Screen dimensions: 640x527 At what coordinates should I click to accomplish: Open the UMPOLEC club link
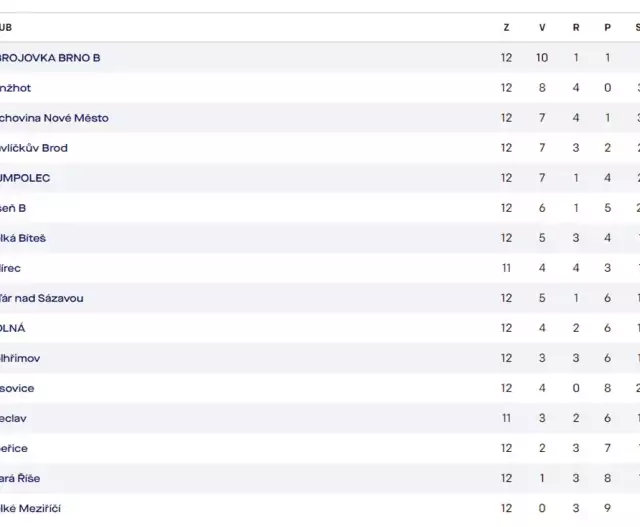click(x=24, y=178)
